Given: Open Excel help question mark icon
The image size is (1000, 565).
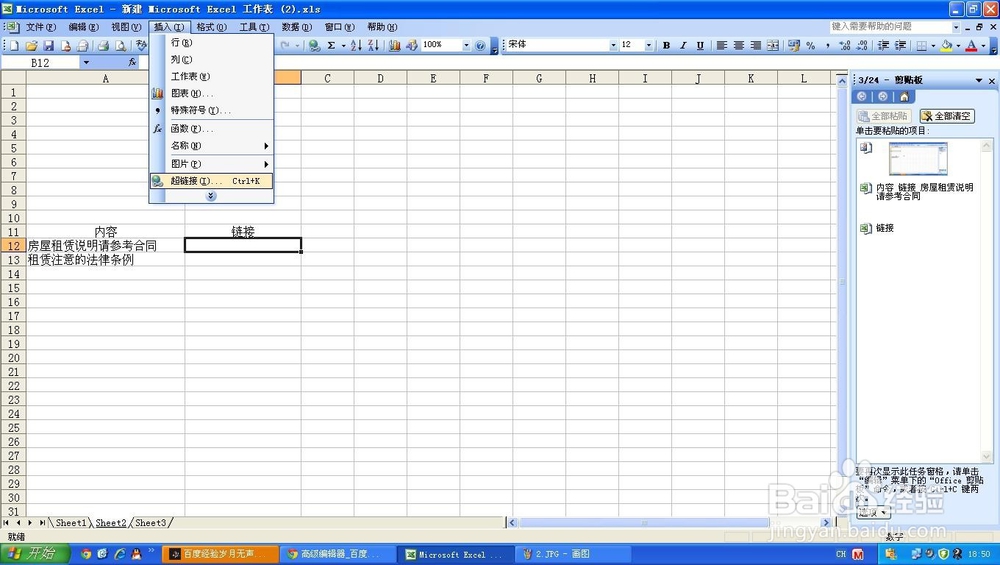Looking at the screenshot, I should click(480, 45).
